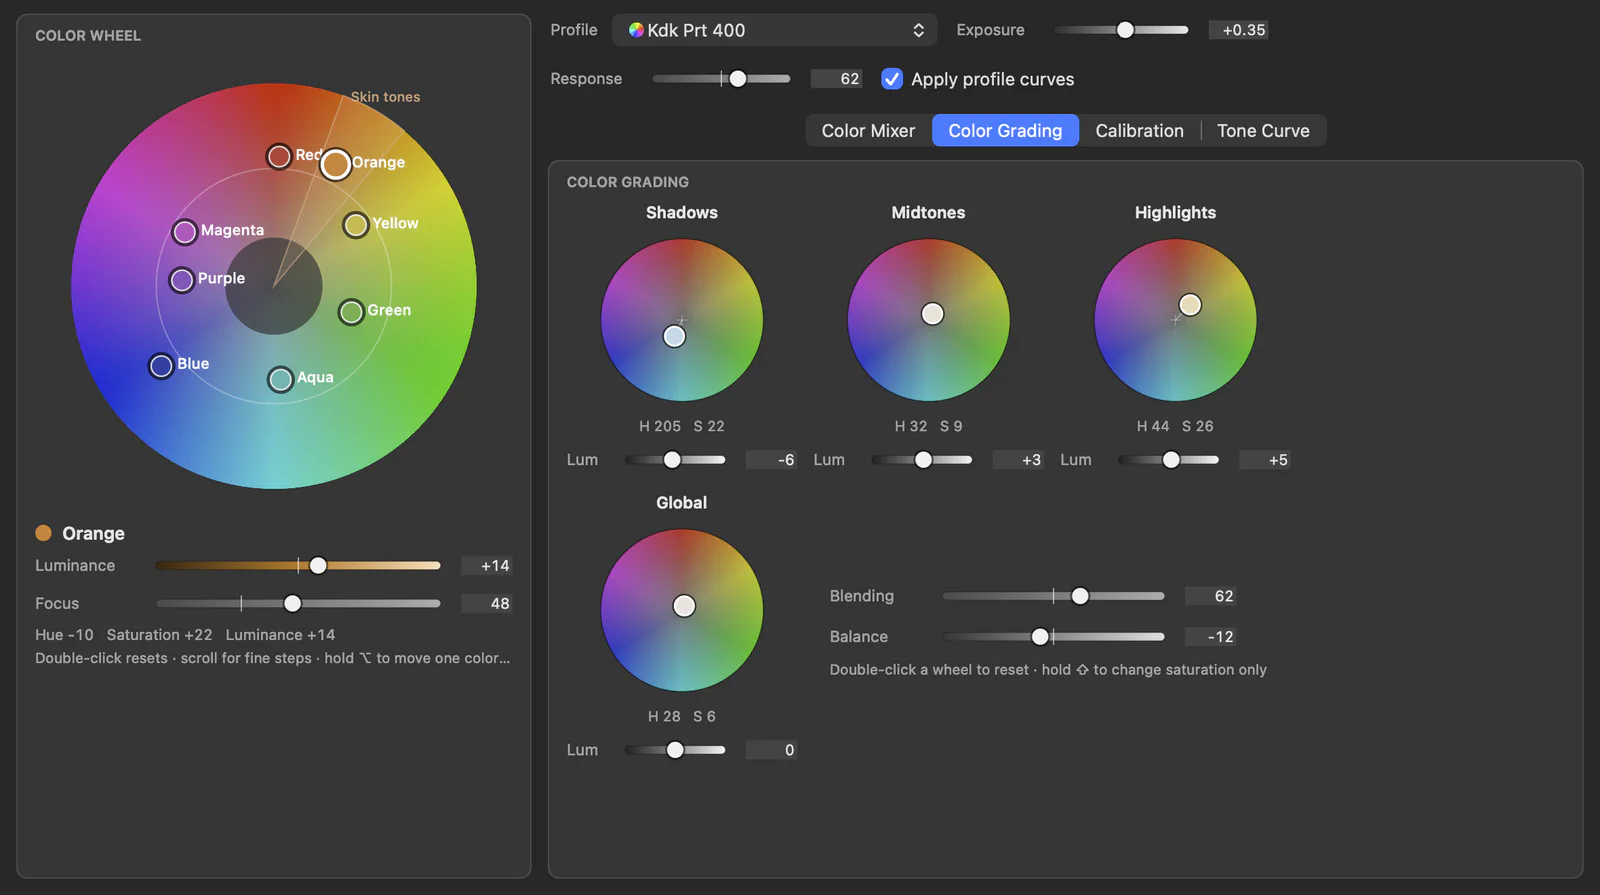Click the Blending slider knob
This screenshot has width=1600, height=895.
(1080, 596)
